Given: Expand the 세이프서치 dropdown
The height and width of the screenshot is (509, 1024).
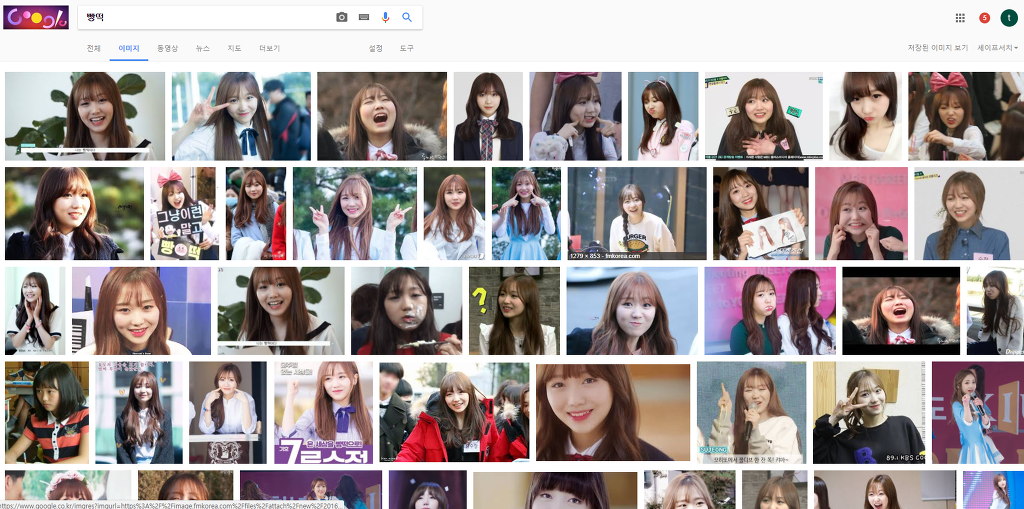Looking at the screenshot, I should 997,48.
